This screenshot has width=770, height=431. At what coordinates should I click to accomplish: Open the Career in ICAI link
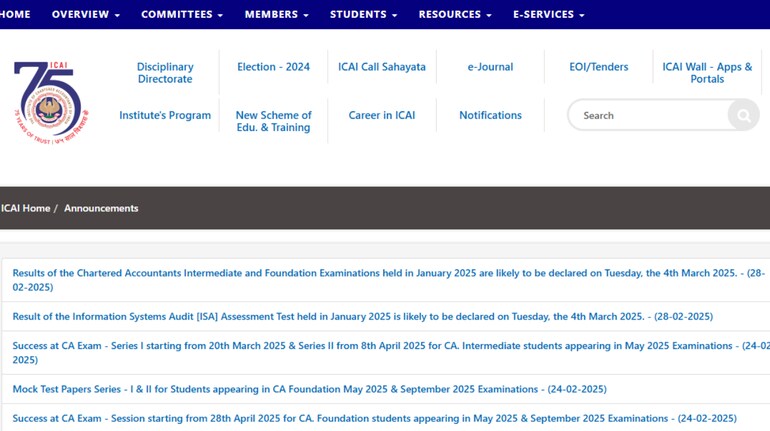click(382, 115)
